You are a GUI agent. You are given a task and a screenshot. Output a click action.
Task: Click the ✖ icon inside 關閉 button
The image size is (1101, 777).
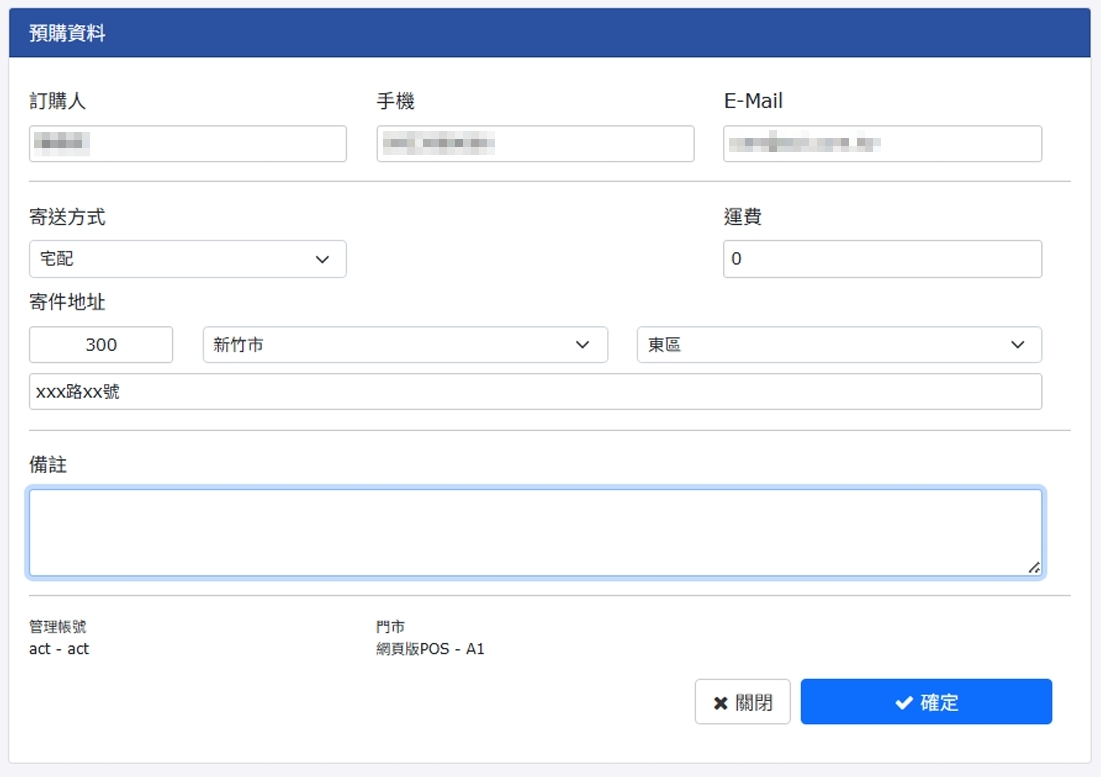(720, 701)
